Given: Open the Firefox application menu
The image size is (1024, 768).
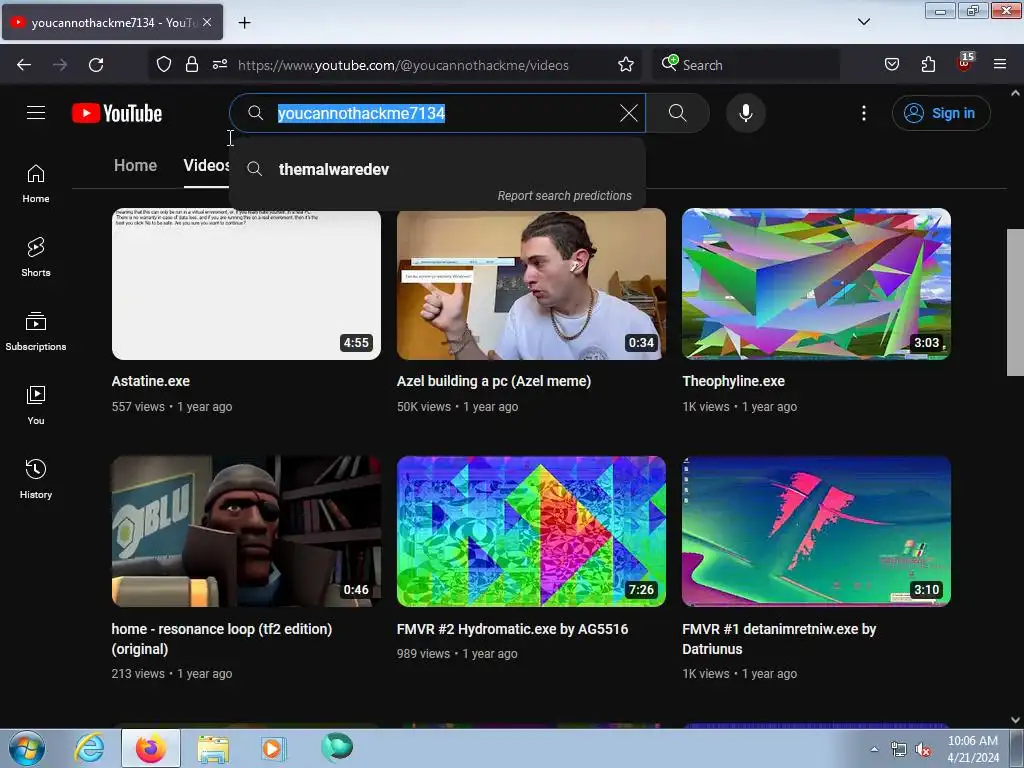Looking at the screenshot, I should [x=1000, y=65].
